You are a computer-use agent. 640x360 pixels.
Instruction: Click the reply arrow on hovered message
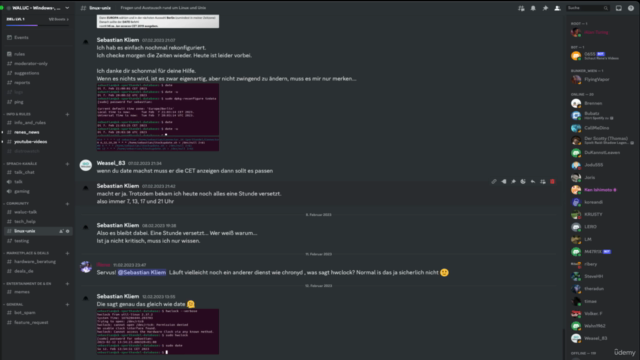[x=533, y=182]
